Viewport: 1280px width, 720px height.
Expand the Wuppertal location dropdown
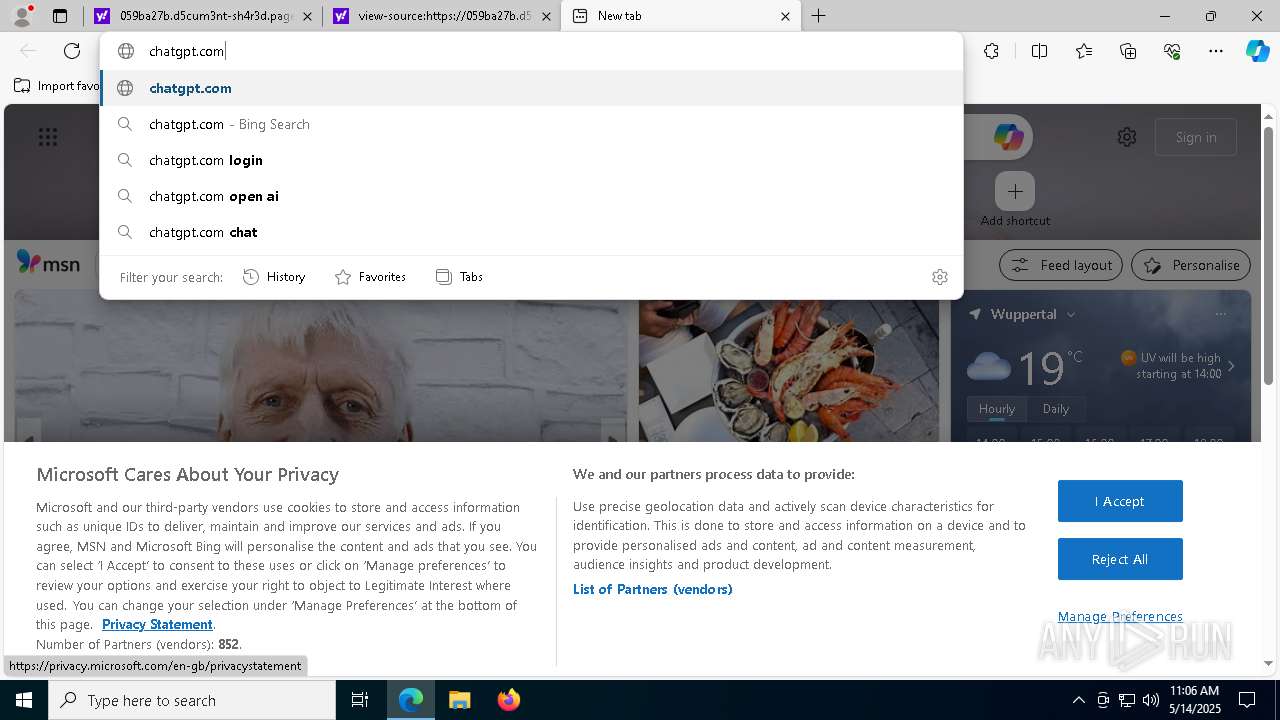click(x=1071, y=314)
